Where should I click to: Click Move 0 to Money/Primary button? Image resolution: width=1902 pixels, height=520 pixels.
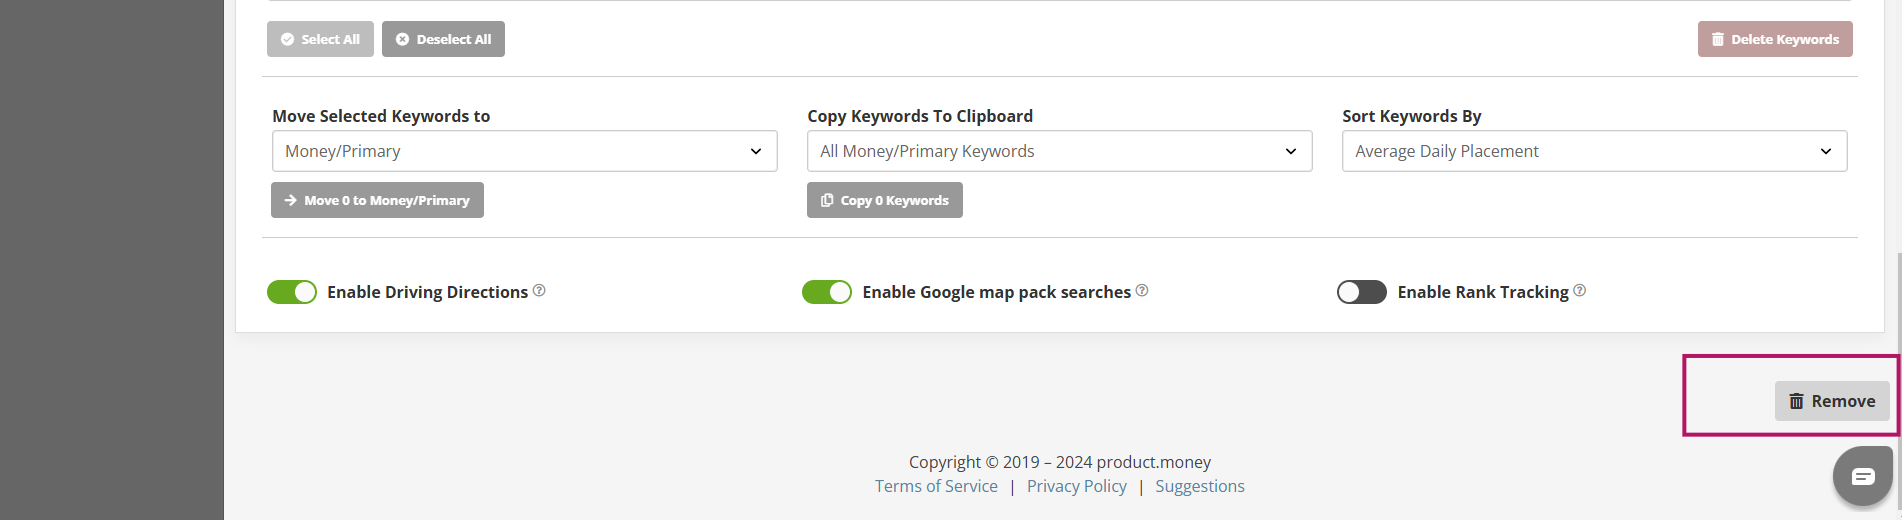[x=377, y=200]
